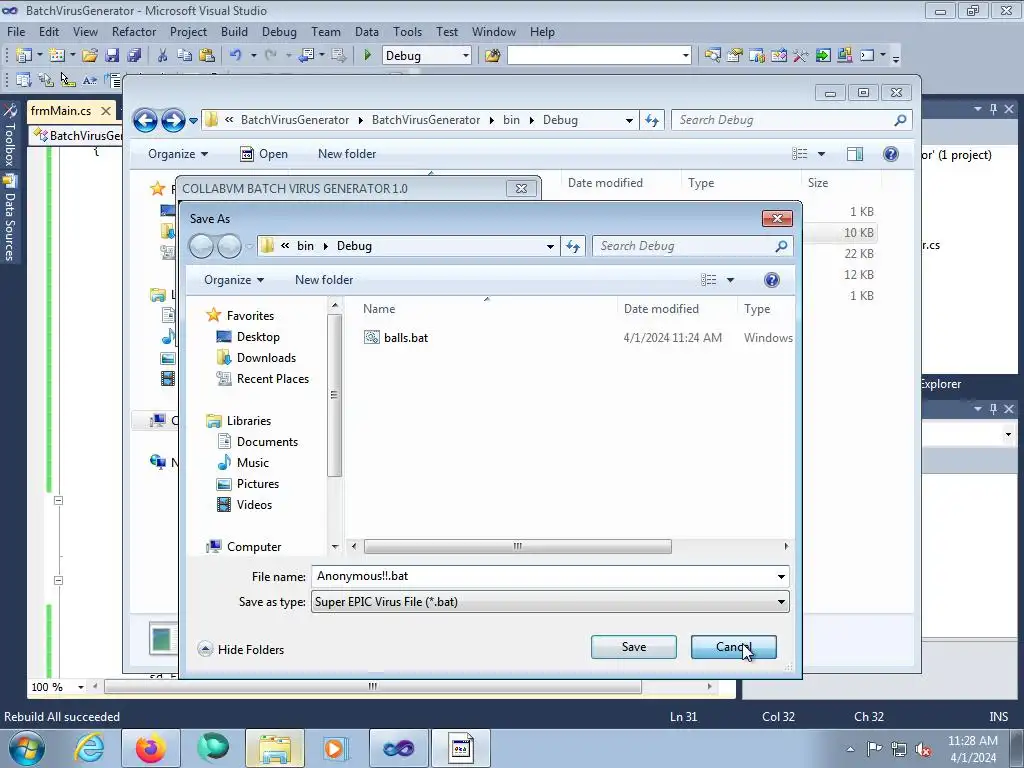Open the Window menu
The image size is (1024, 768).
tap(494, 31)
